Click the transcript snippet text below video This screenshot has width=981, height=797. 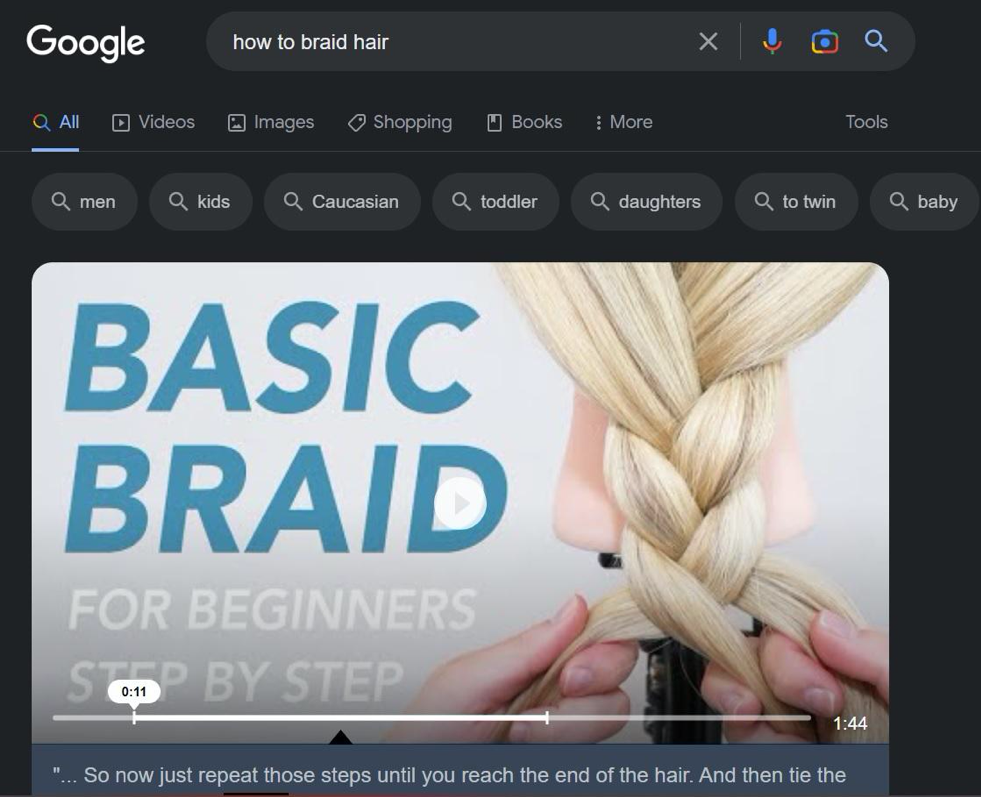coord(449,775)
